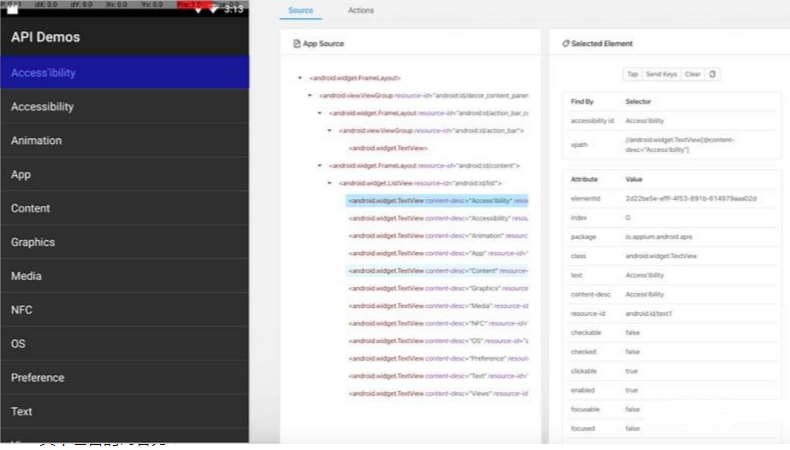Click the Send Keys button

pyautogui.click(x=661, y=74)
